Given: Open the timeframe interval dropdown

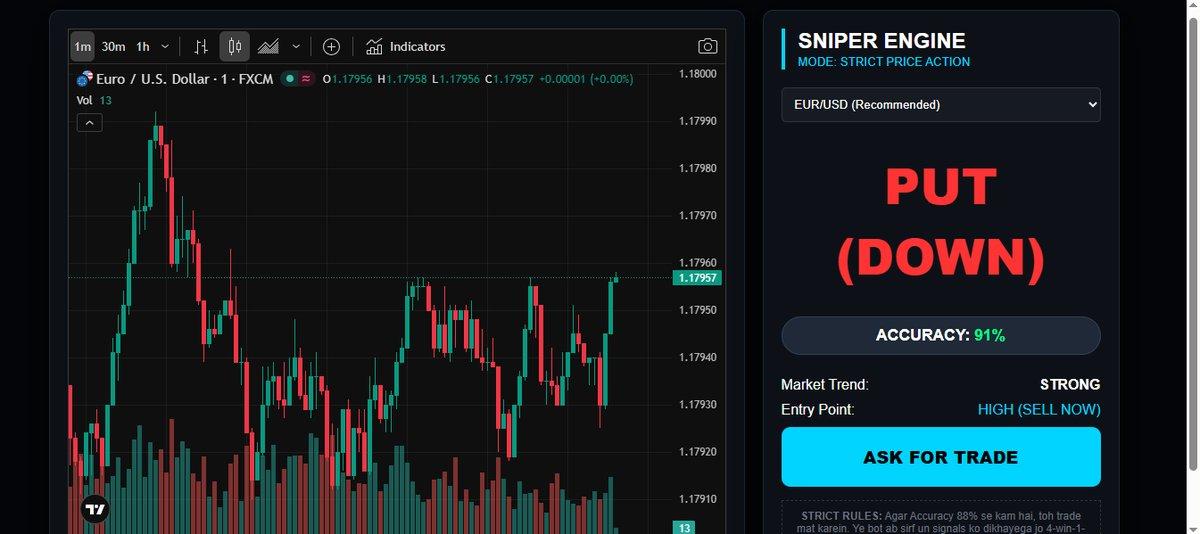Looking at the screenshot, I should tap(165, 46).
